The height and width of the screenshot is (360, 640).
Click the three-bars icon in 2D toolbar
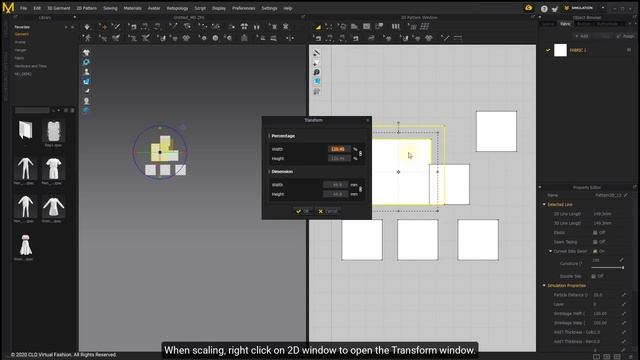pyautogui.click(x=396, y=27)
